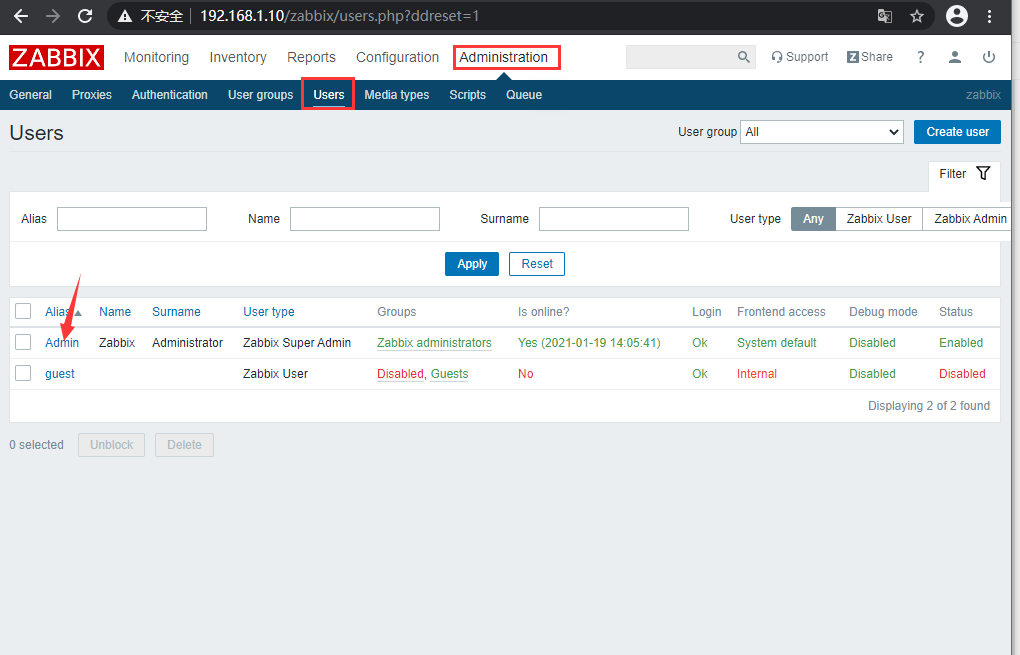Open the guest user link
This screenshot has height=655, width=1020.
60,374
